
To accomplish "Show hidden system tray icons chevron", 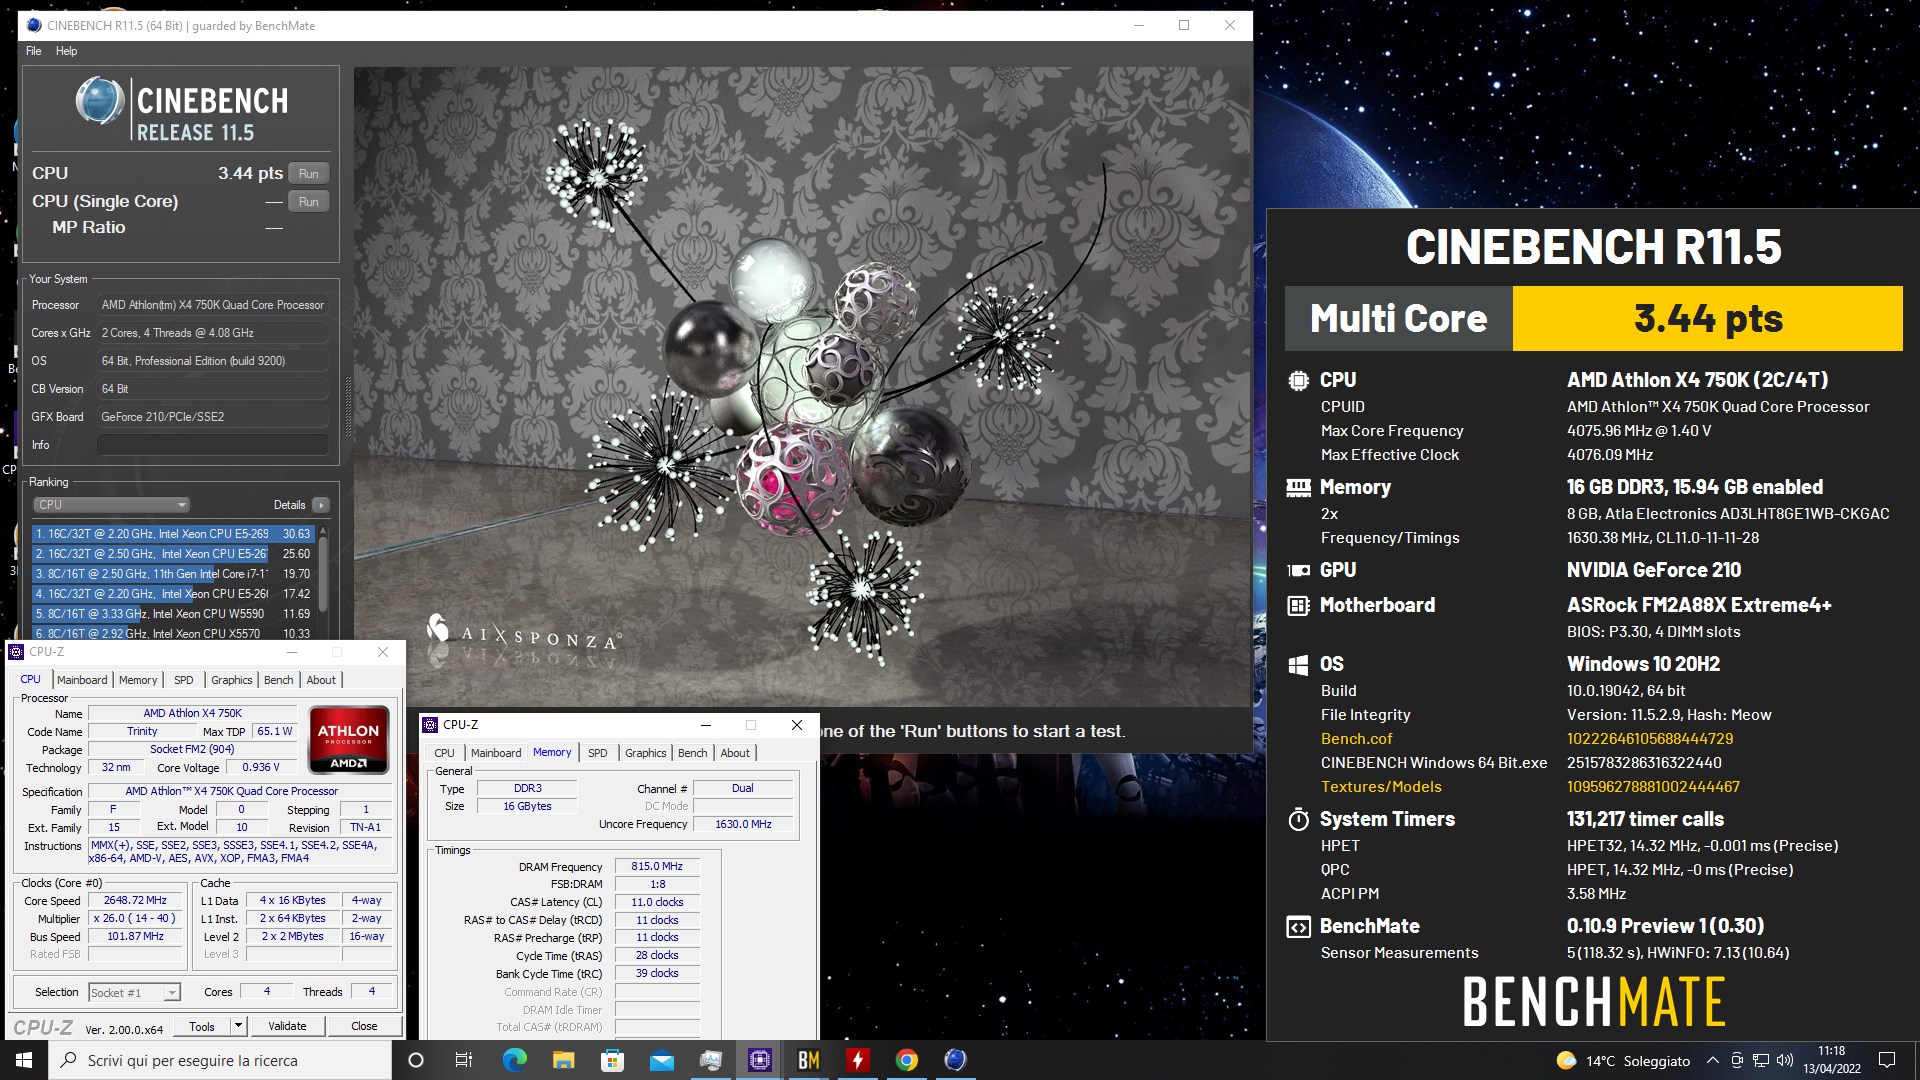I will tap(1712, 1060).
